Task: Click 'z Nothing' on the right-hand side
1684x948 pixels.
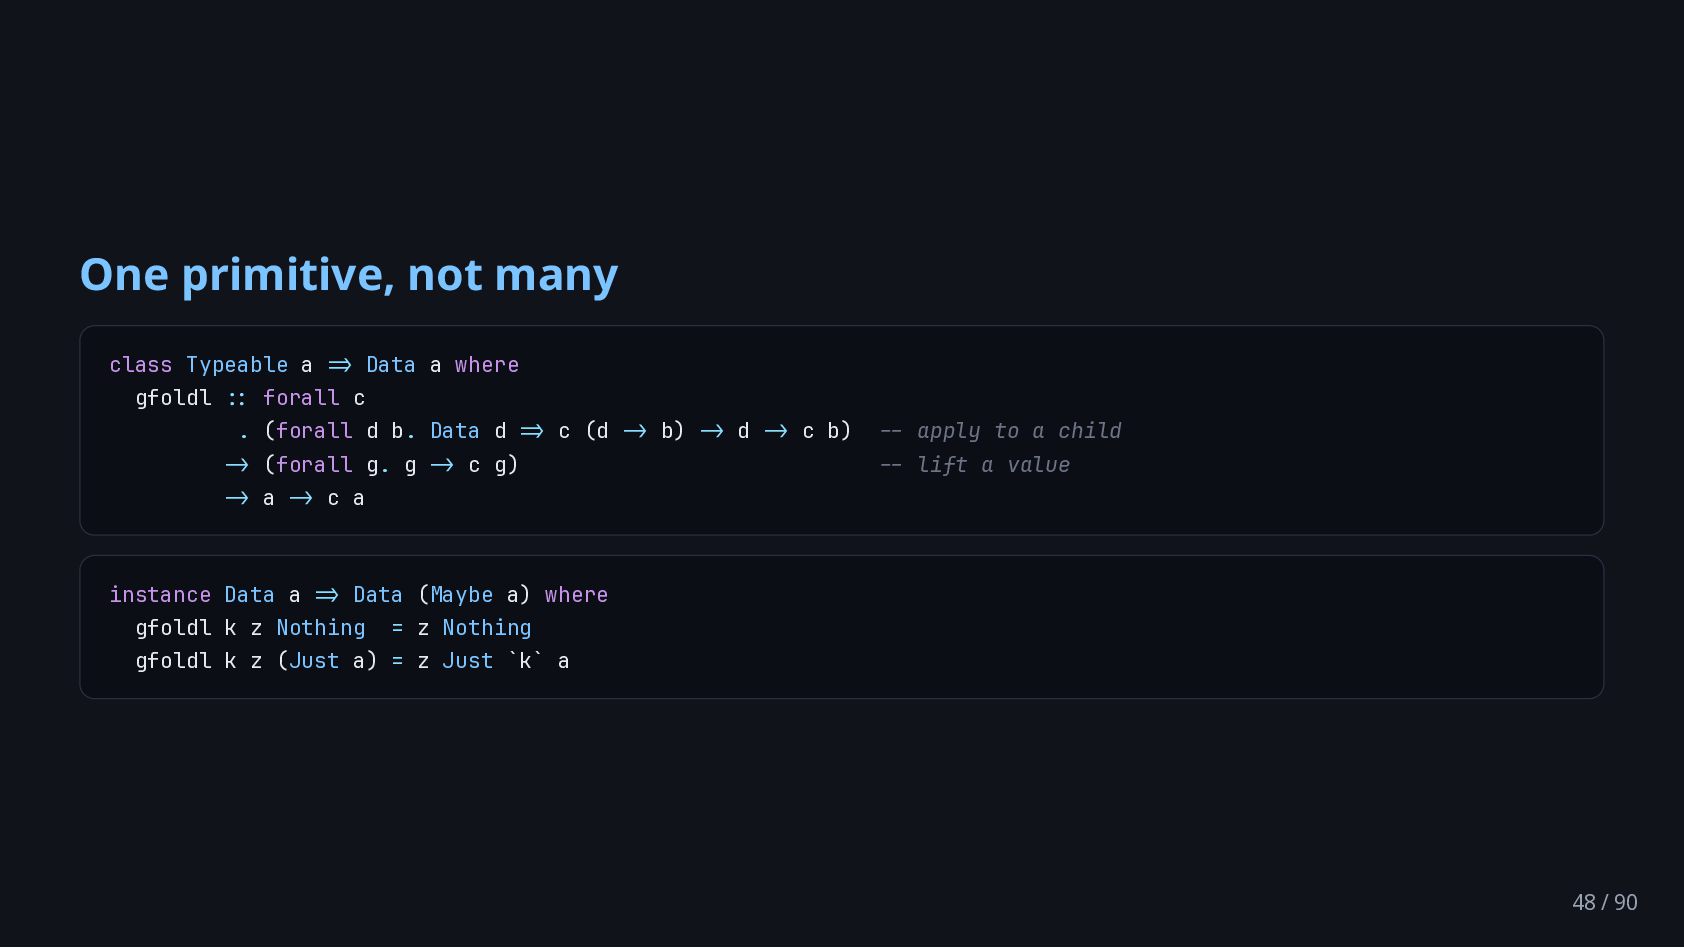Action: [474, 628]
